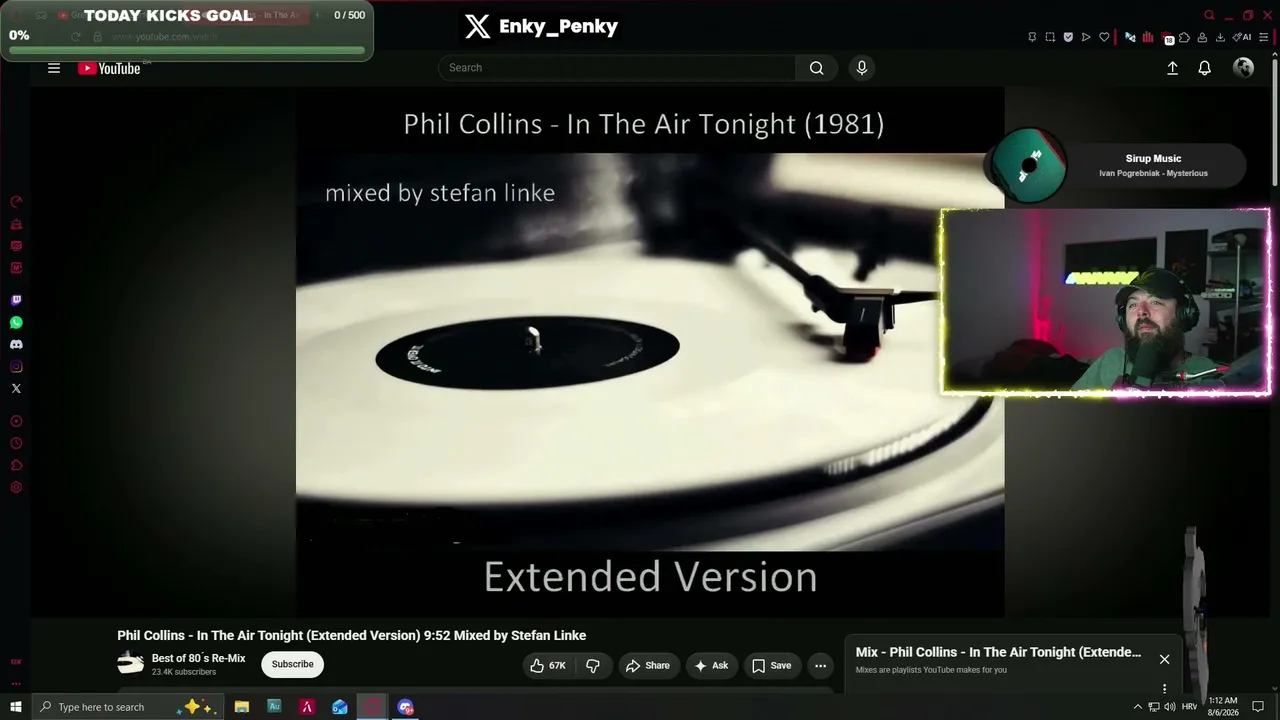Open File Explorer from the taskbar
The width and height of the screenshot is (1280, 720).
pos(242,707)
